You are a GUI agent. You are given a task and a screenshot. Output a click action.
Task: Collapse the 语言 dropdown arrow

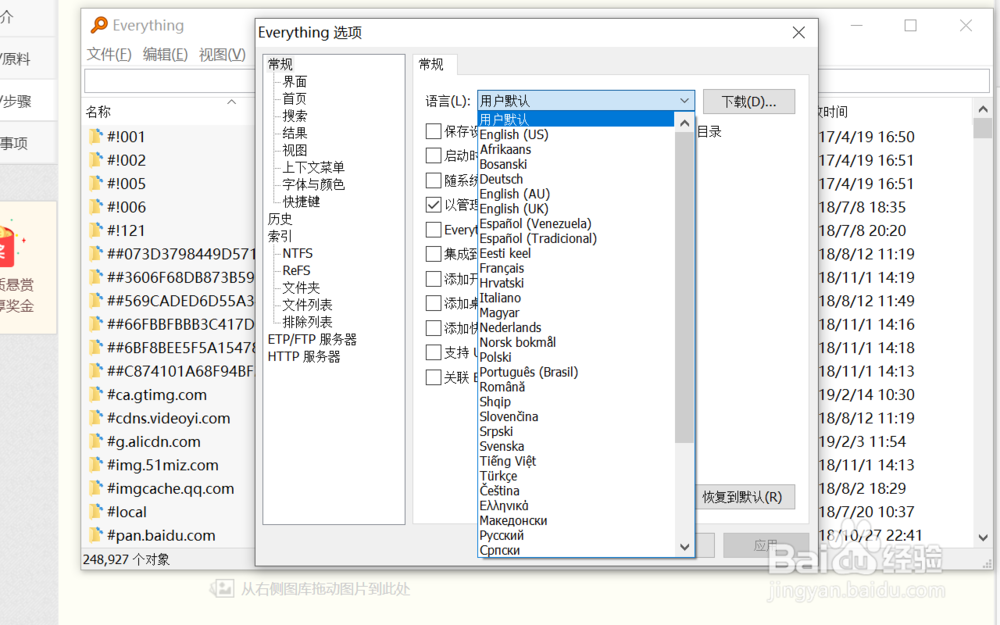(684, 101)
